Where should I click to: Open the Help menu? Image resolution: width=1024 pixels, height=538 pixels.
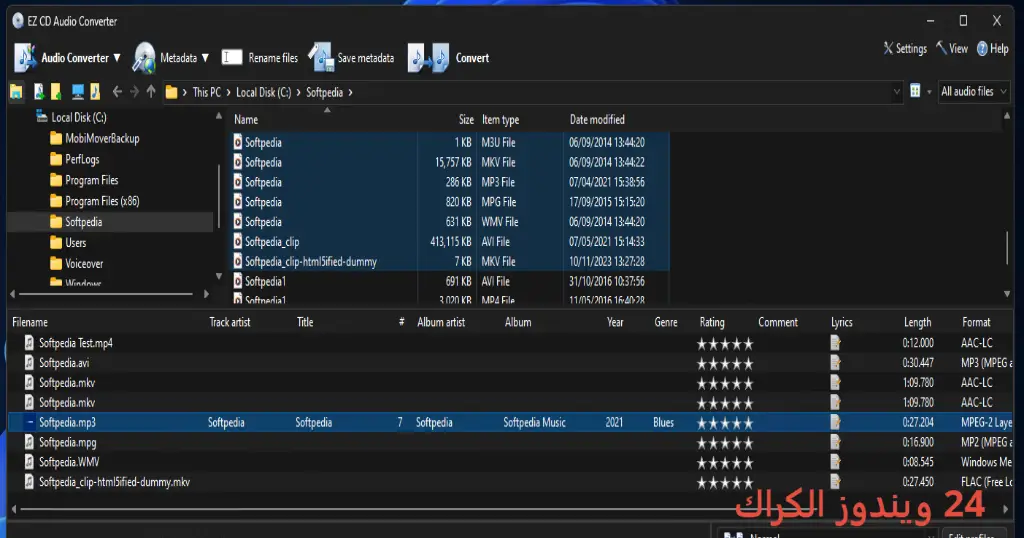pos(993,48)
